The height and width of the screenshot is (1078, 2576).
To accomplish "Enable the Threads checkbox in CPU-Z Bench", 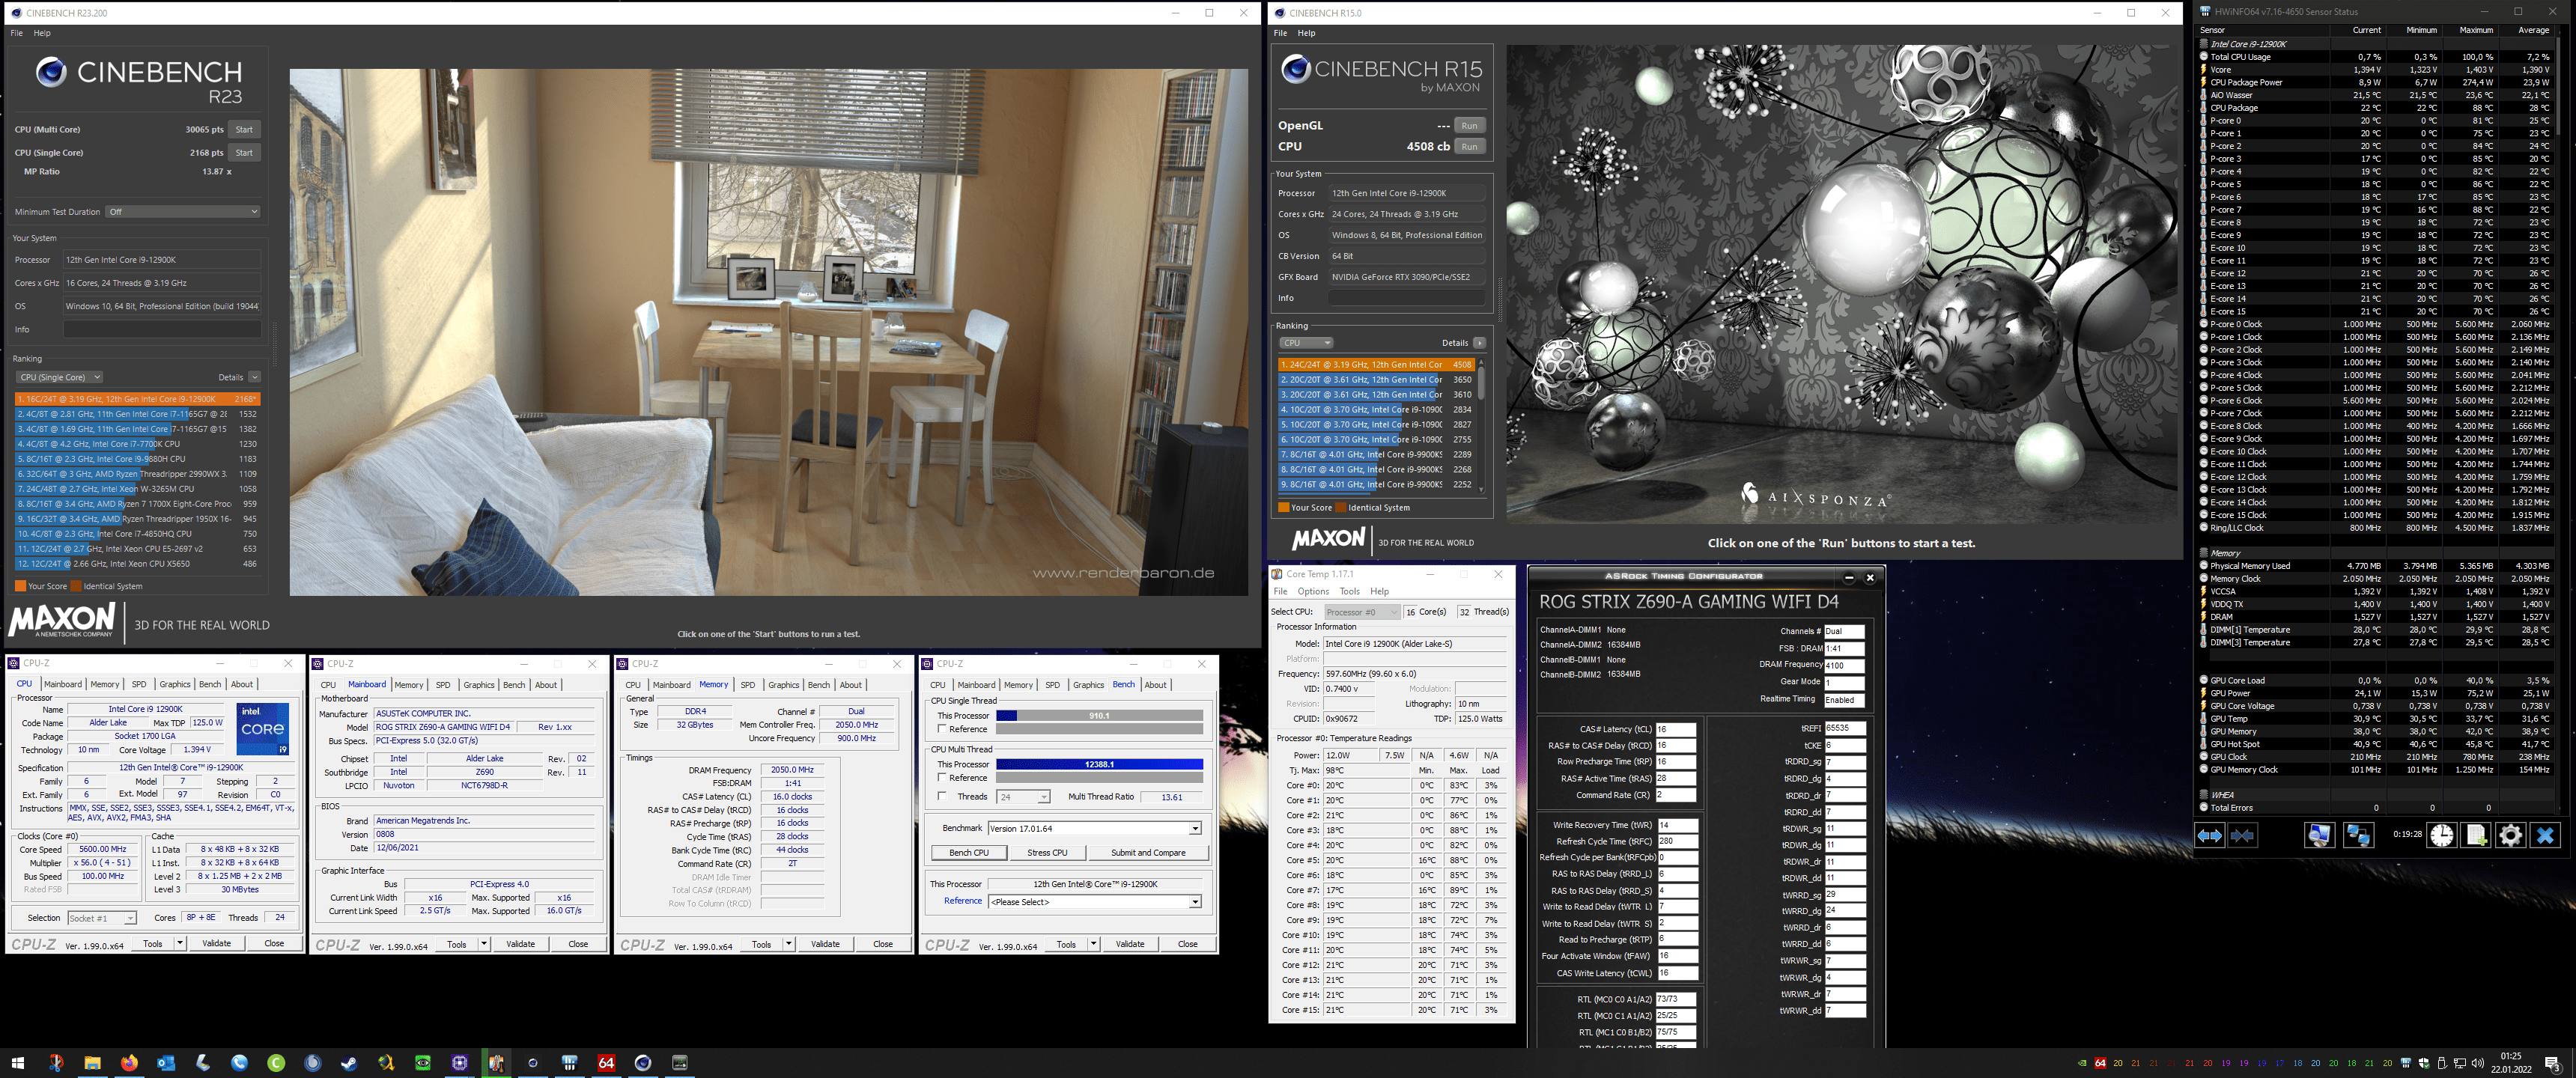I will coord(942,796).
